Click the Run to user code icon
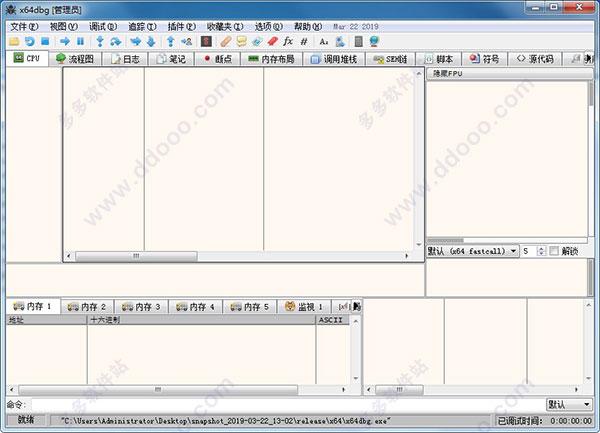 (186, 41)
